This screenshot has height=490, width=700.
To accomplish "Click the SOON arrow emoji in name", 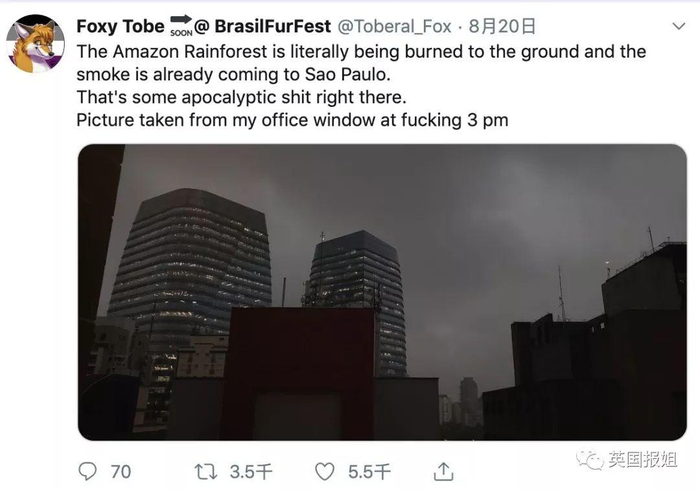I will [x=182, y=24].
